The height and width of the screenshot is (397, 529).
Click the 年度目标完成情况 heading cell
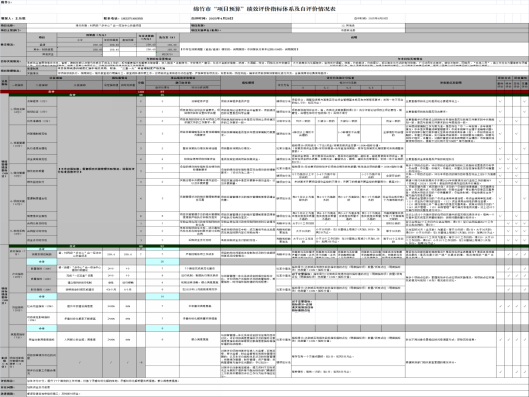pyautogui.click(x=410, y=59)
